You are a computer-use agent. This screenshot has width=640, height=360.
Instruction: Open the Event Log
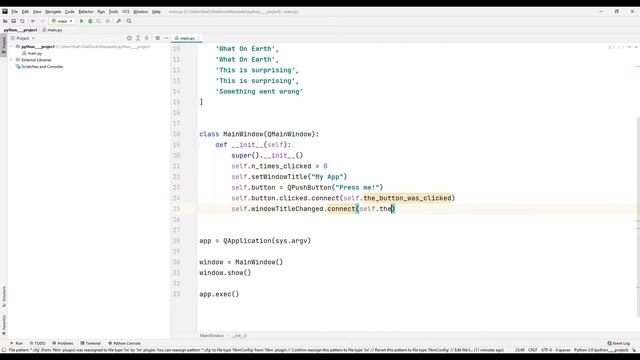(x=619, y=343)
